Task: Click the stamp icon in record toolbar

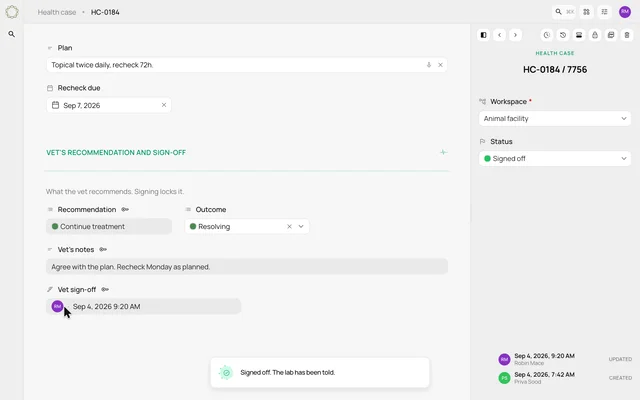Action: pos(579,35)
